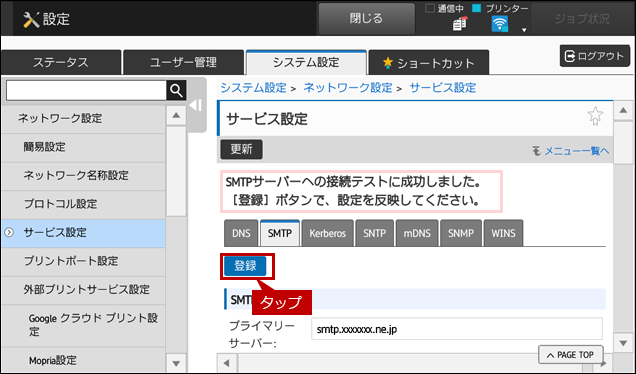This screenshot has height=374, width=636.
Task: Select the WINS service tab
Action: click(x=503, y=233)
